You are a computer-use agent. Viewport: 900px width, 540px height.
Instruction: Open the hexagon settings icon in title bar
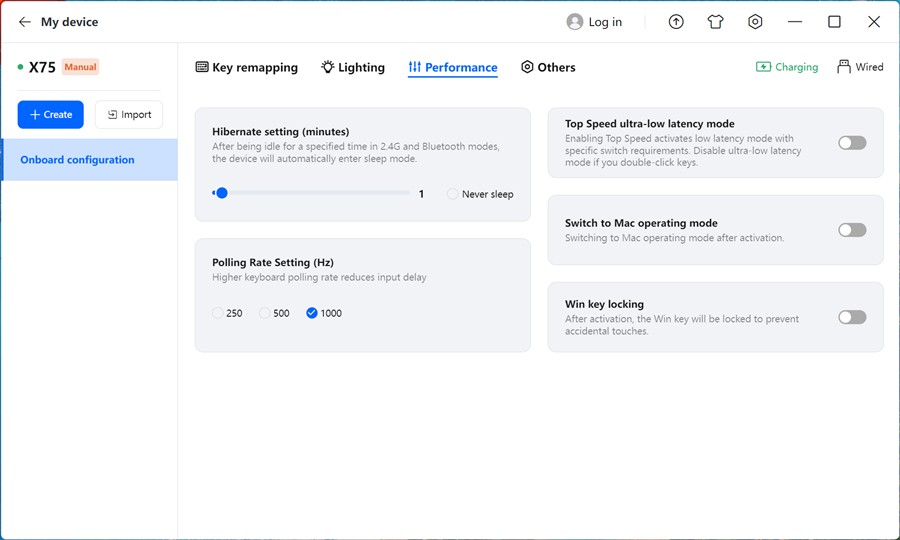pyautogui.click(x=755, y=22)
